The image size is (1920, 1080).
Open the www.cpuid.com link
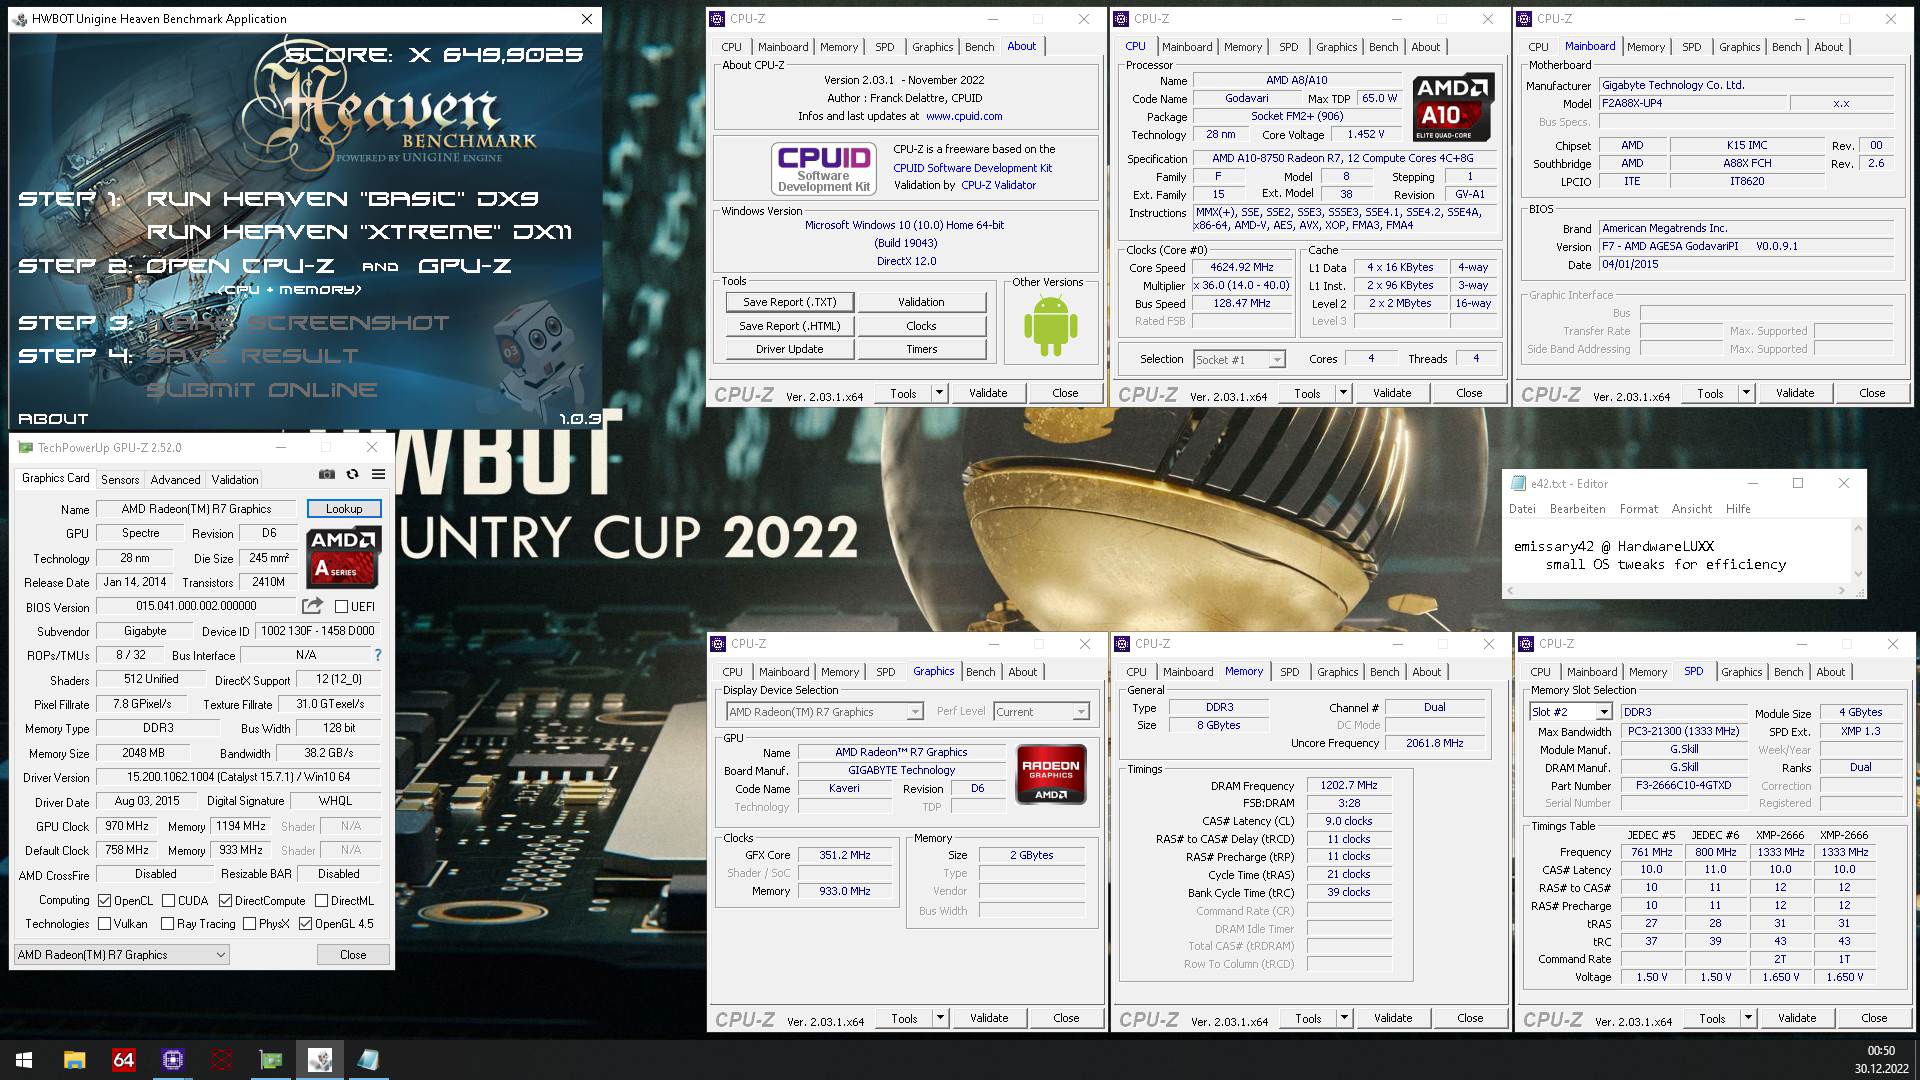[963, 116]
